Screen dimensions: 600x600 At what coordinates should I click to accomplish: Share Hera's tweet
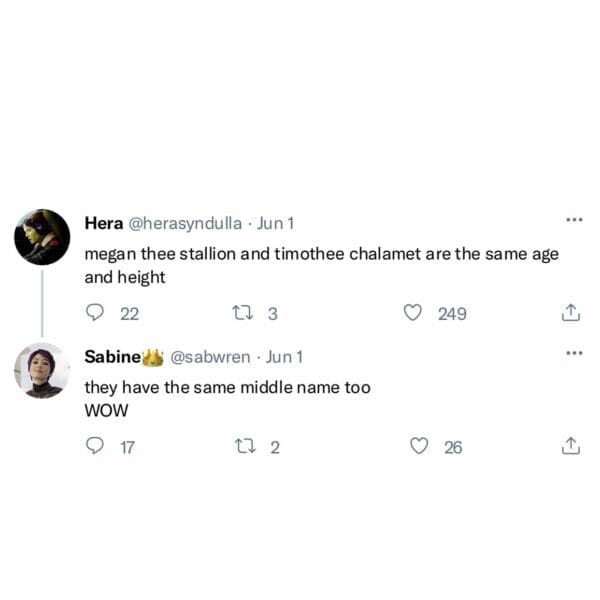(x=571, y=313)
